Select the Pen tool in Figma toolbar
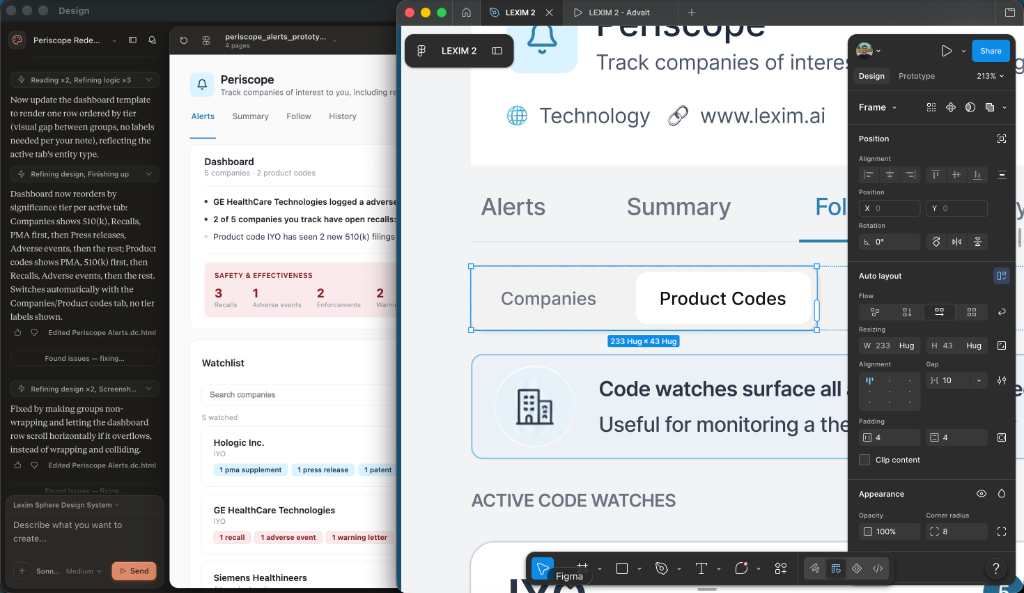 pyautogui.click(x=662, y=569)
